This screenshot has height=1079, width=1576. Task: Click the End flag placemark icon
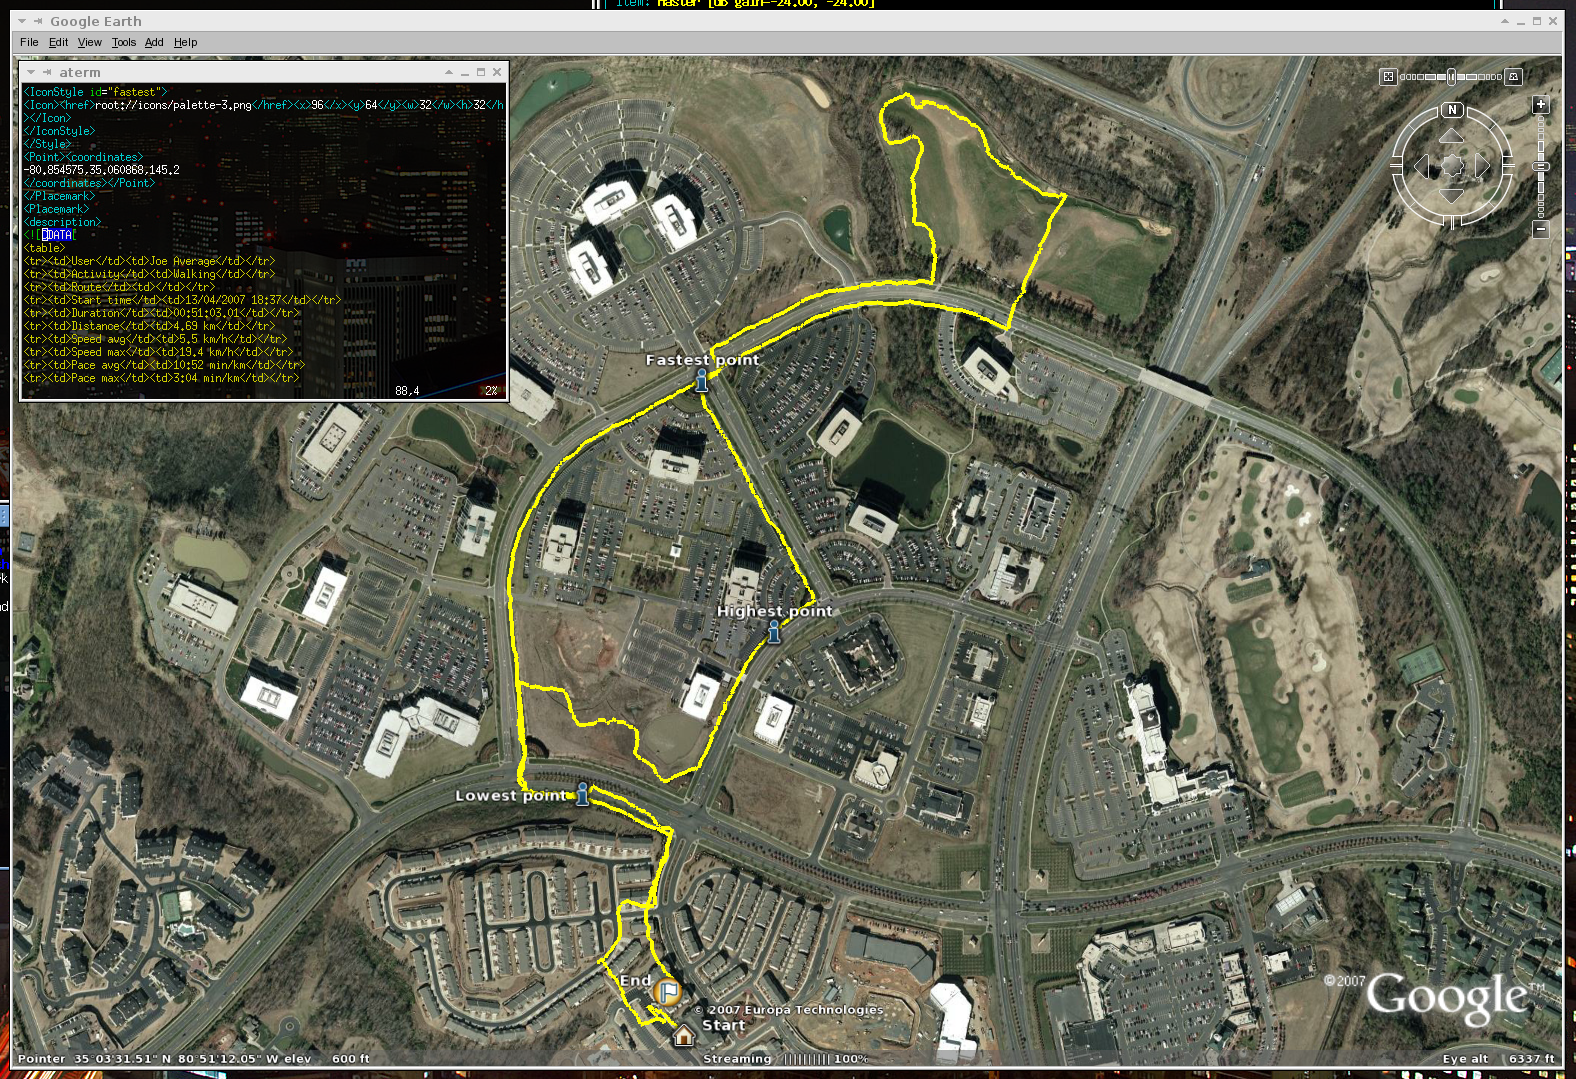[x=667, y=992]
